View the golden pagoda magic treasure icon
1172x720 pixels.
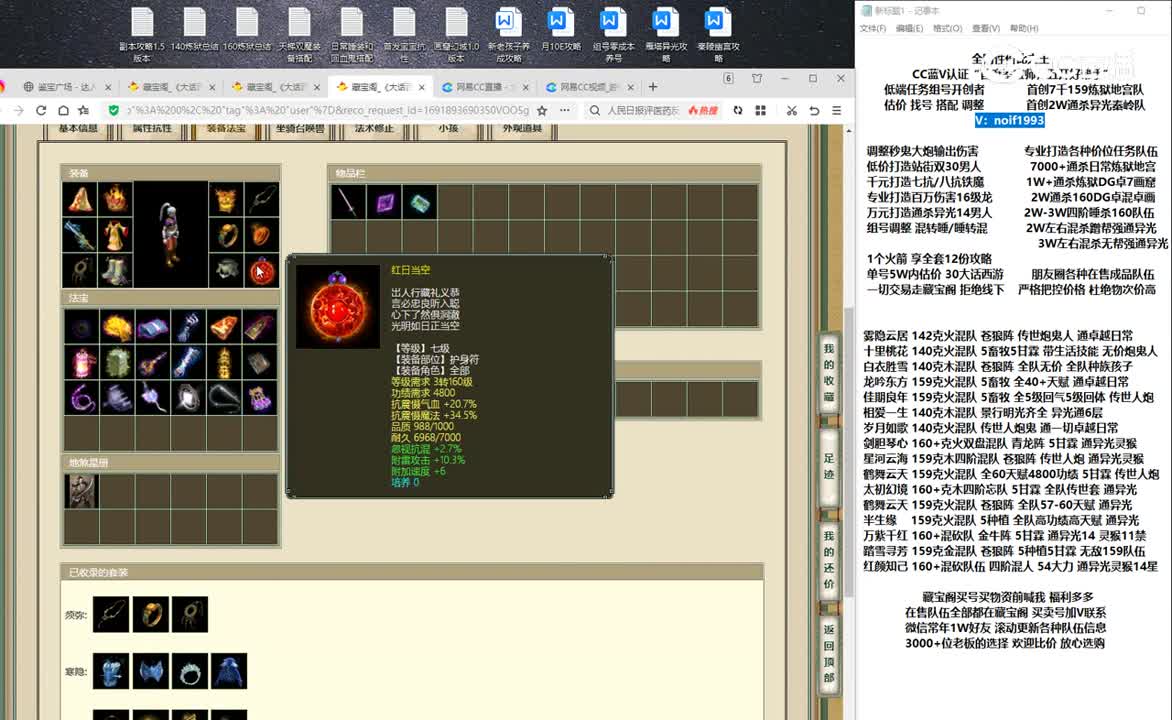click(x=224, y=363)
